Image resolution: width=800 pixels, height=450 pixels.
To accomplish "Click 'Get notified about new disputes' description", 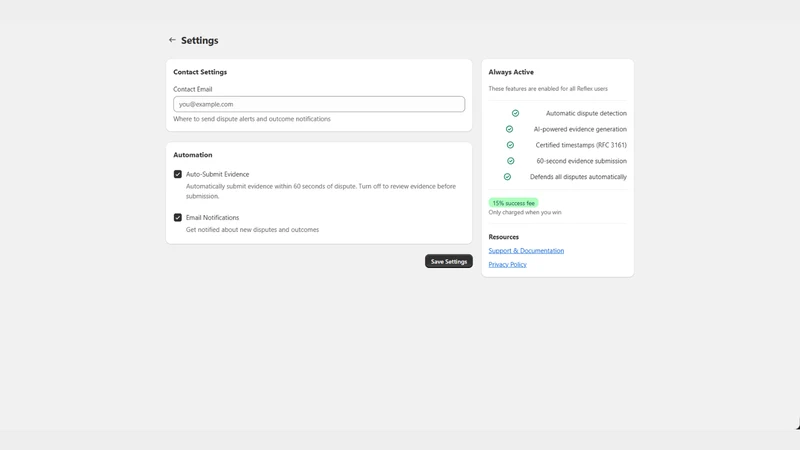I will tap(252, 230).
